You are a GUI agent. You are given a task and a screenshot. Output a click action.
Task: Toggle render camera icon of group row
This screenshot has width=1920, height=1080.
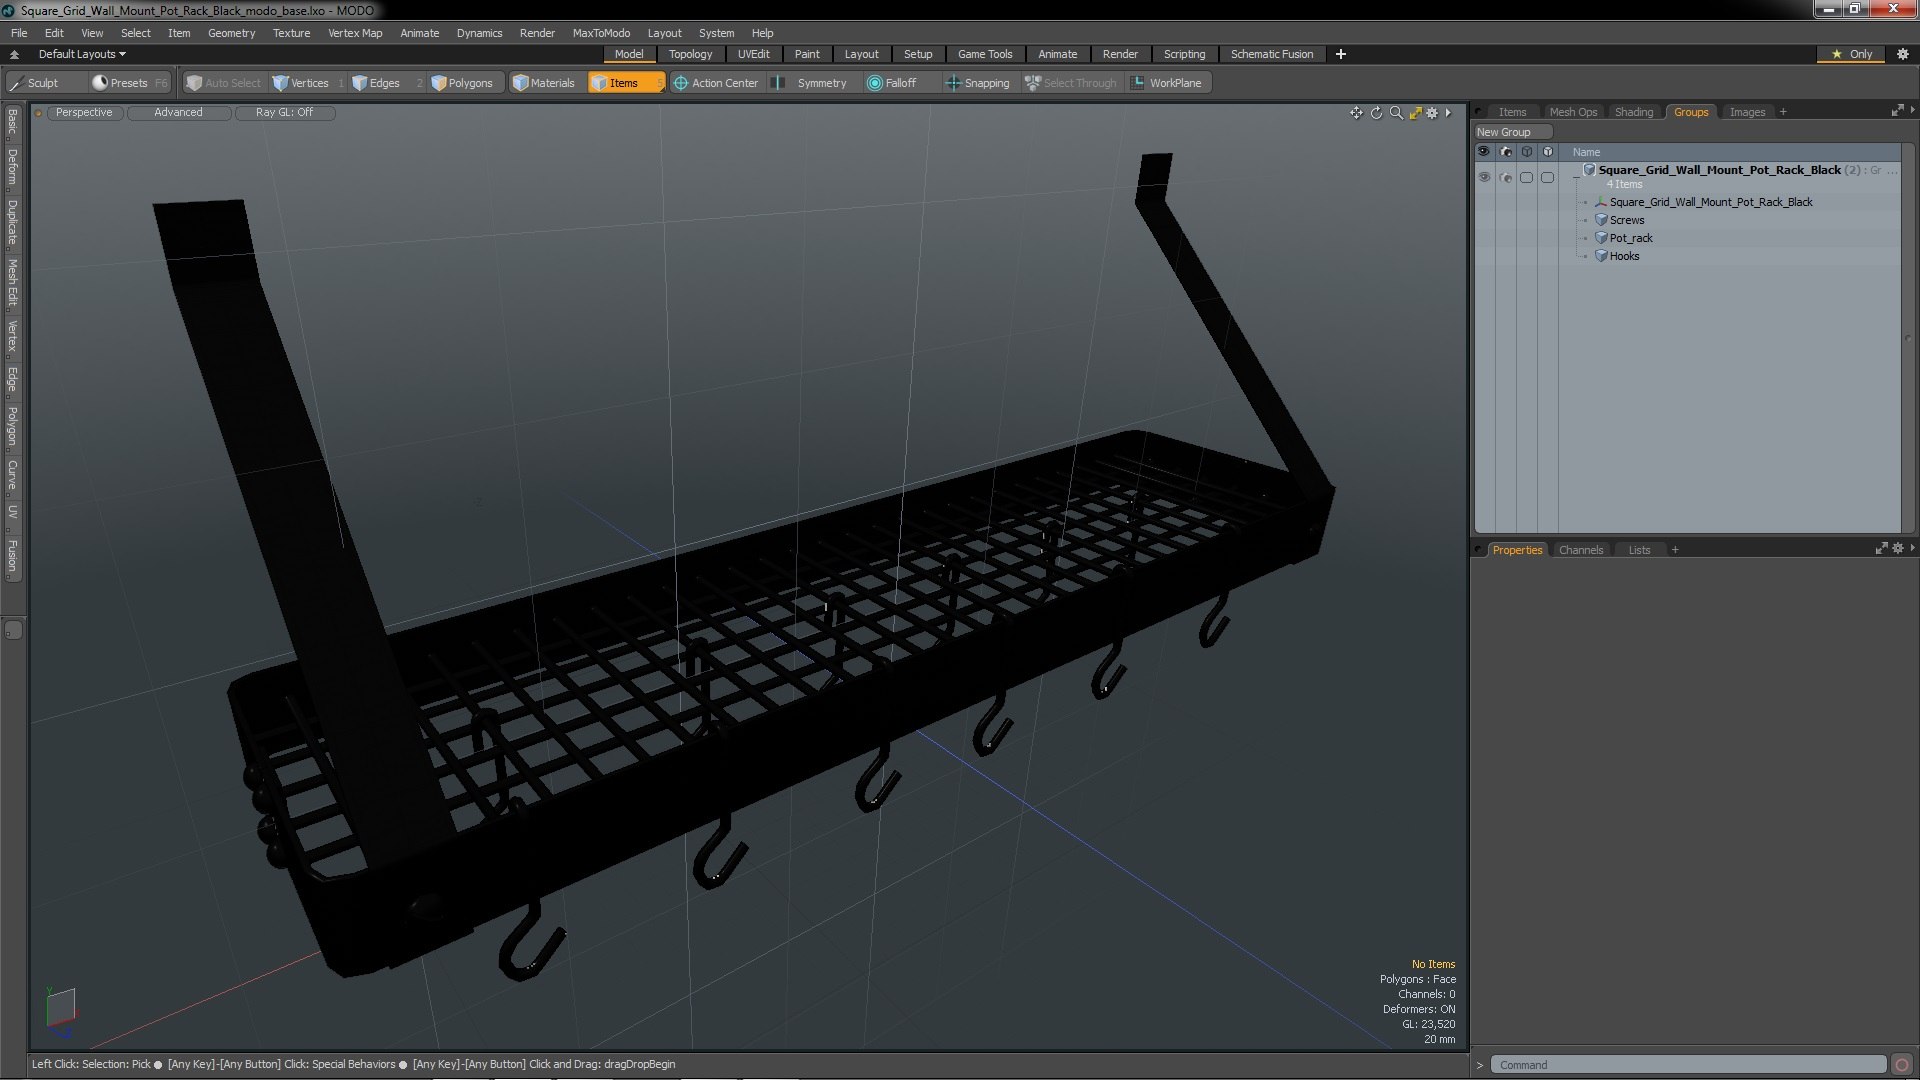(x=1506, y=177)
